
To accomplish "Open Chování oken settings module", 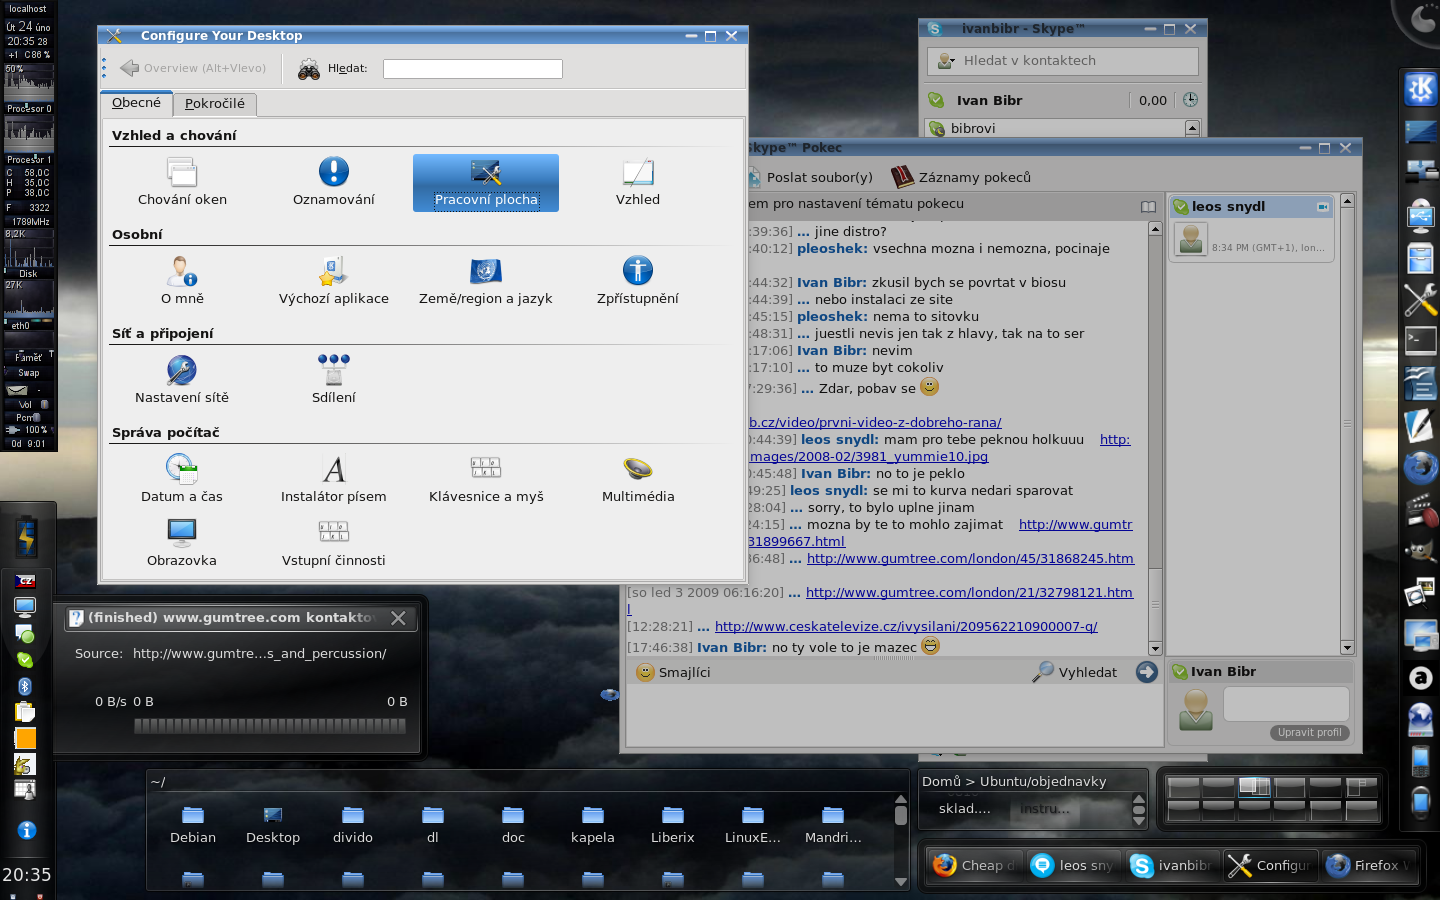I will (182, 183).
